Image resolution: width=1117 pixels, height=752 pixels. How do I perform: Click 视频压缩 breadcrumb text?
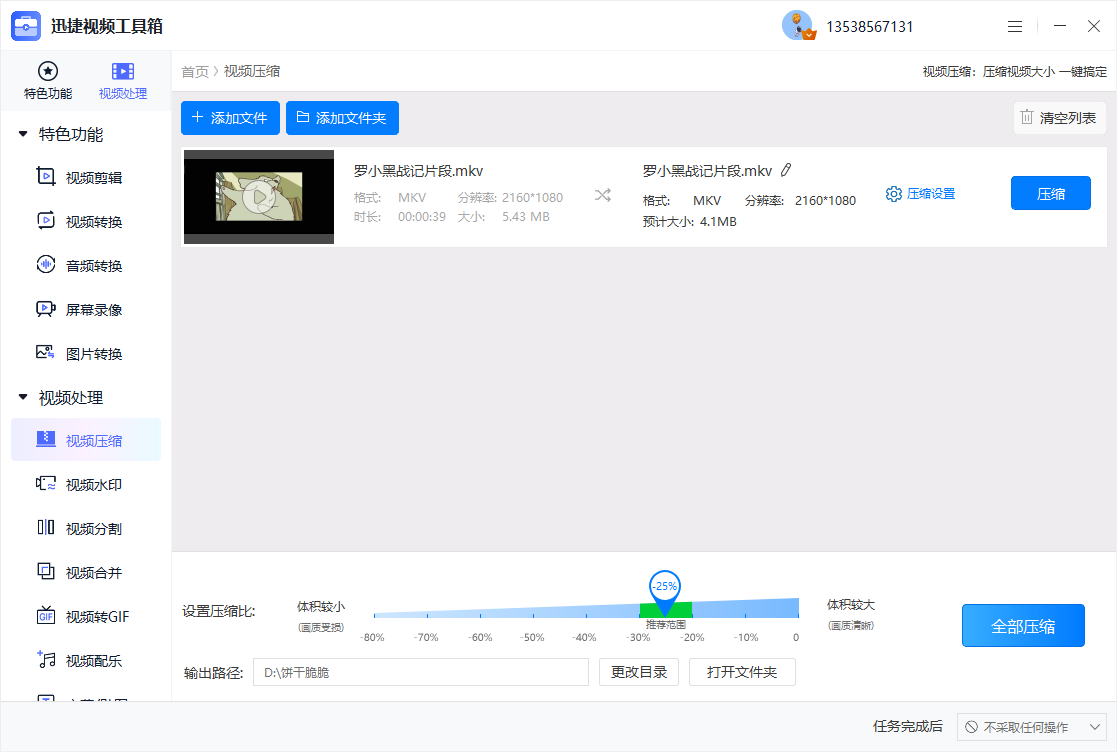click(x=252, y=71)
